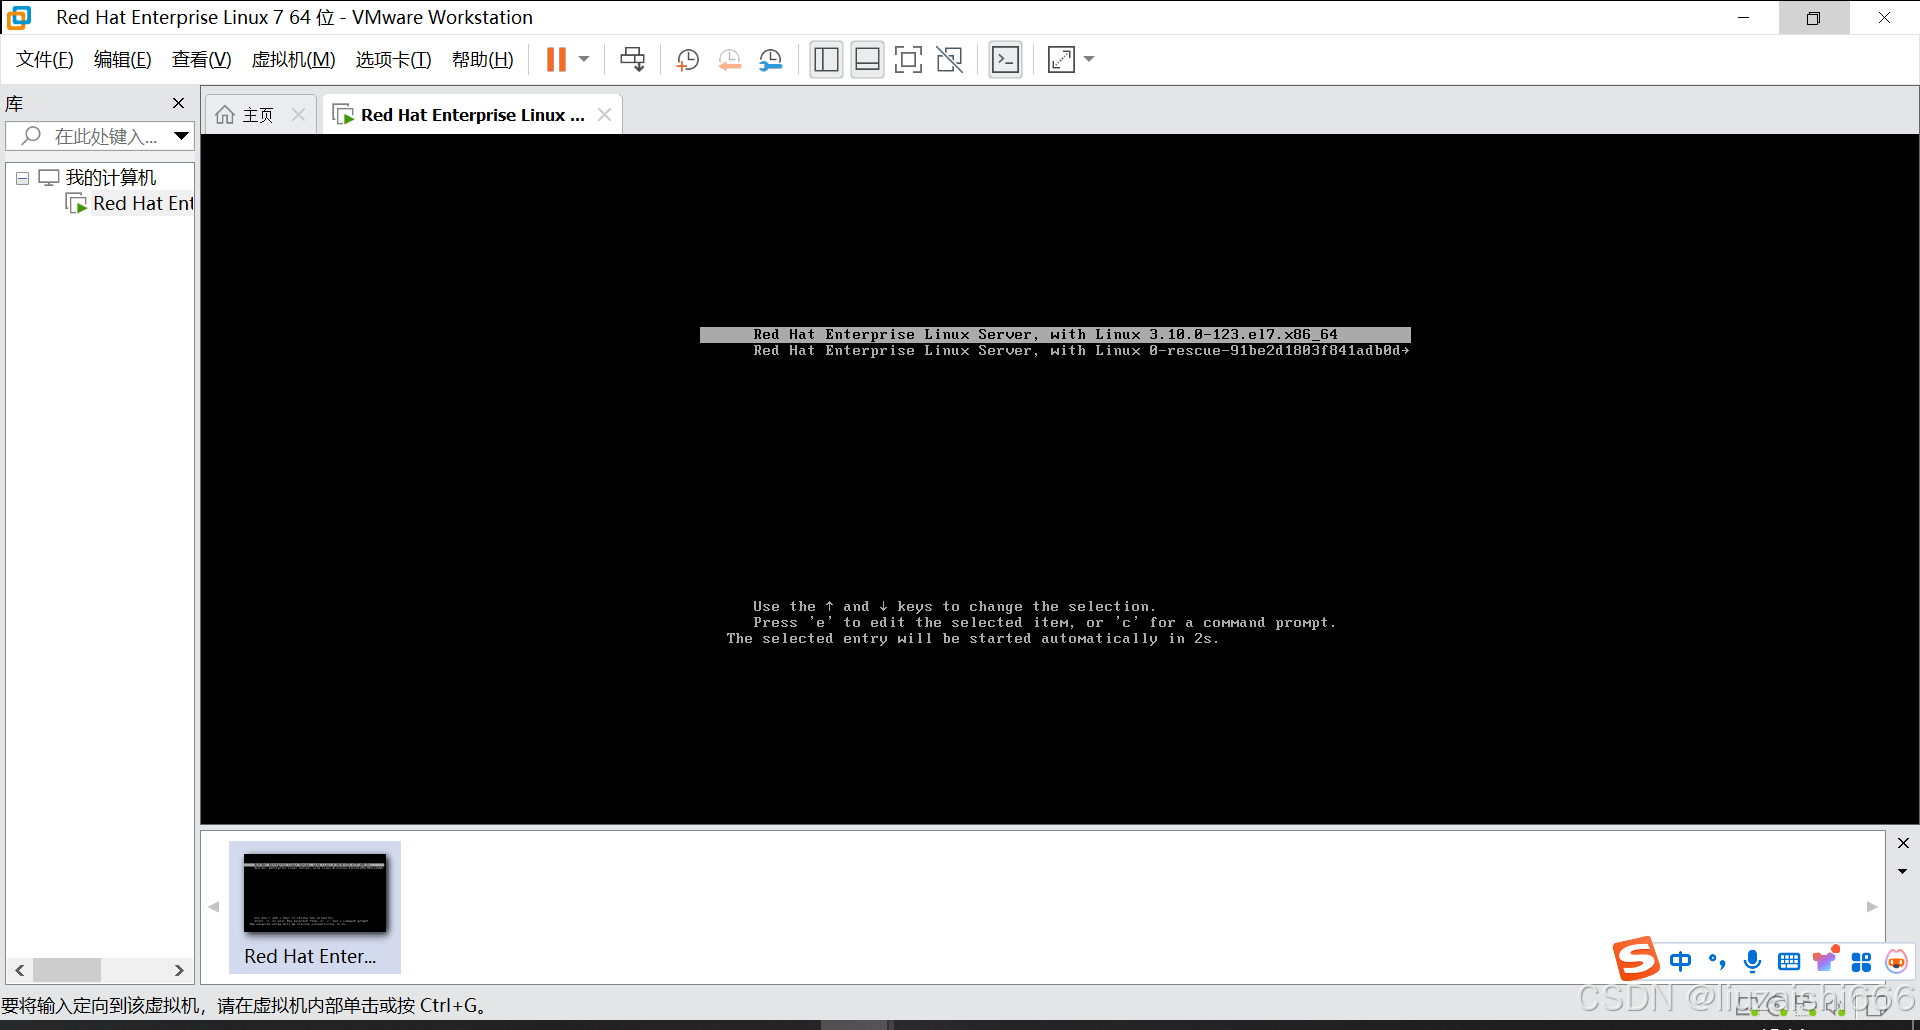The image size is (1920, 1030).
Task: Open the 选项卡(T) menu
Action: (x=393, y=60)
